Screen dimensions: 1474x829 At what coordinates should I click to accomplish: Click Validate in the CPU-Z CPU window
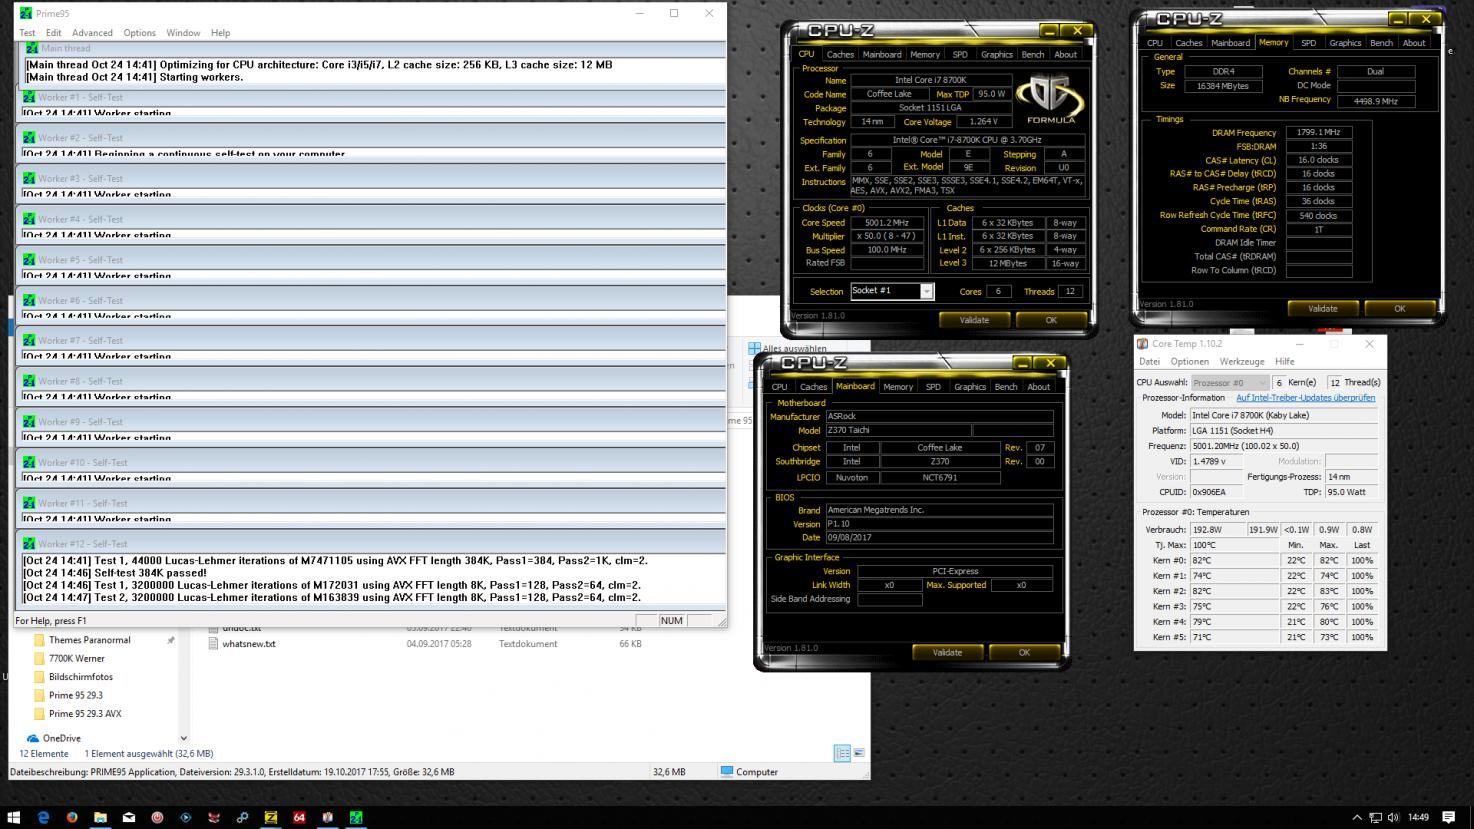pos(974,320)
